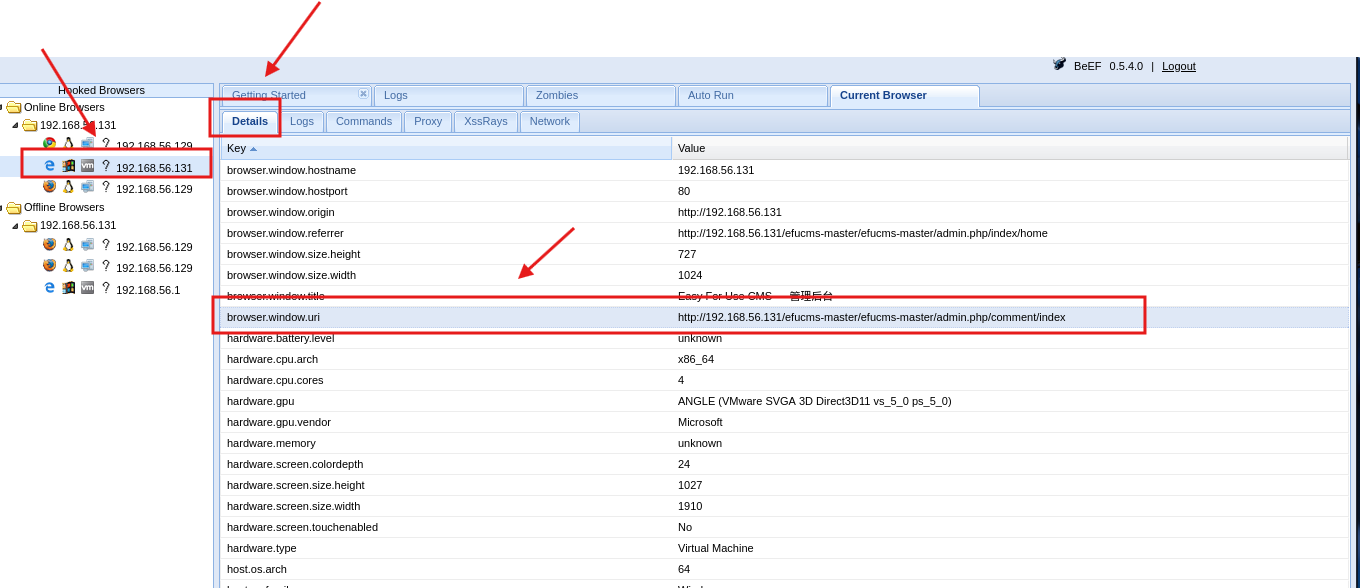The height and width of the screenshot is (588, 1360).
Task: Close the Getting Started tab
Action: click(x=363, y=94)
